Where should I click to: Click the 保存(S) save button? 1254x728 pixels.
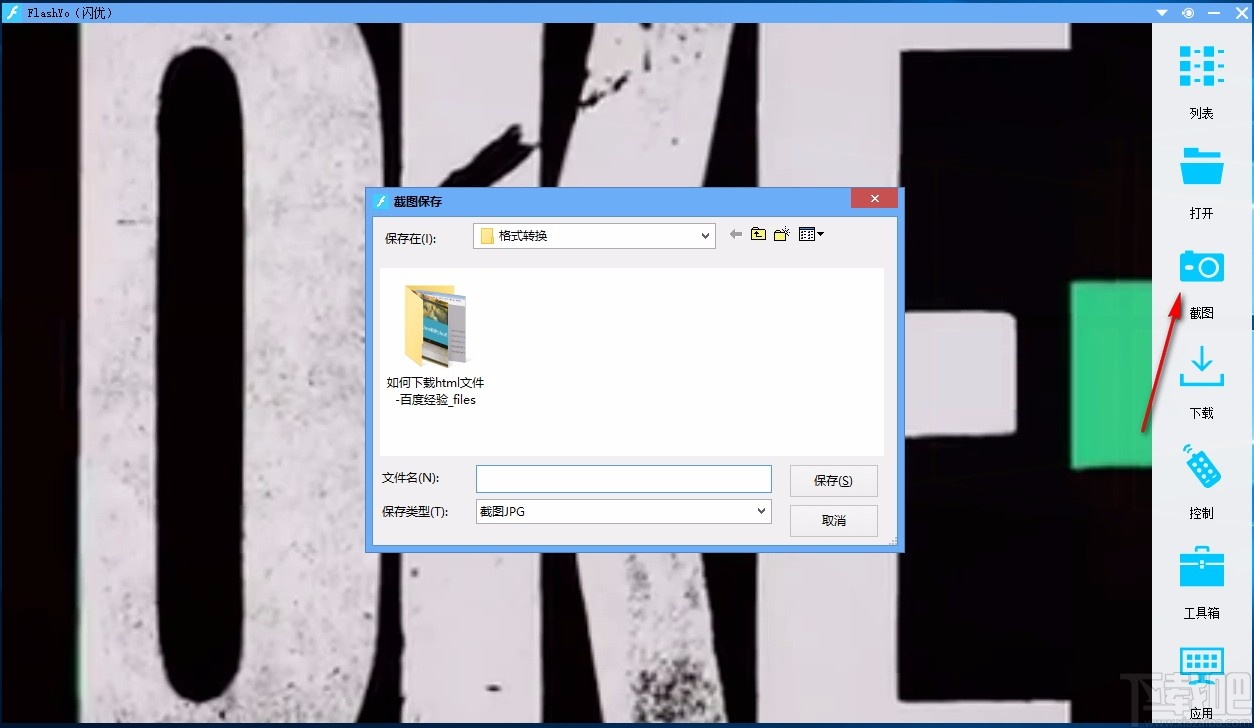(833, 480)
